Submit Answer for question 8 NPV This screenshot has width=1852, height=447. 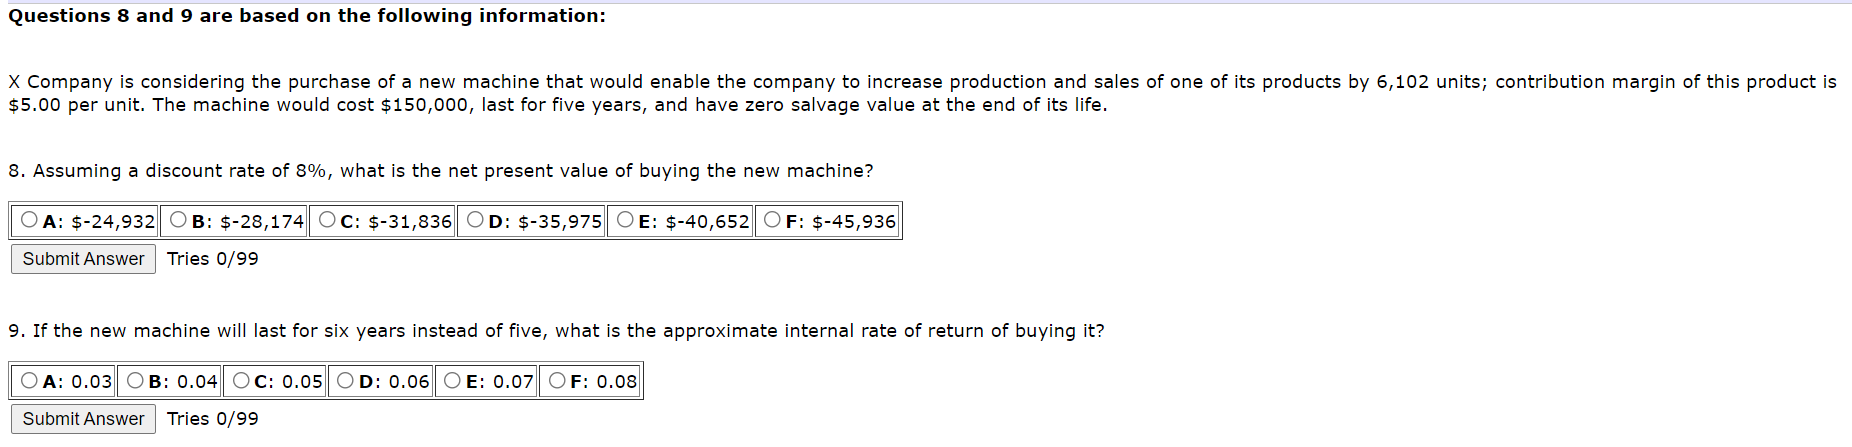[83, 259]
